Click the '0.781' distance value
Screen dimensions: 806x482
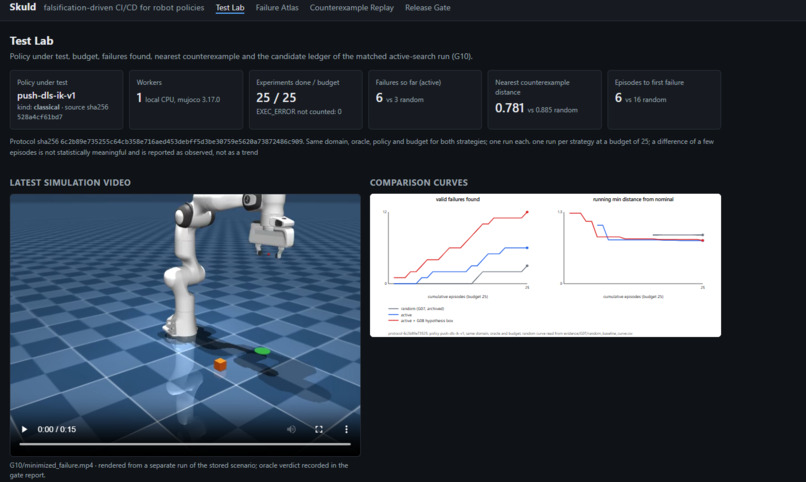tap(509, 108)
